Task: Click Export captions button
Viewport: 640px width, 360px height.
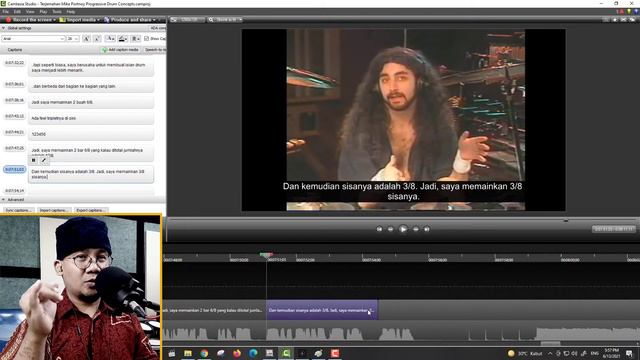Action: click(x=90, y=210)
